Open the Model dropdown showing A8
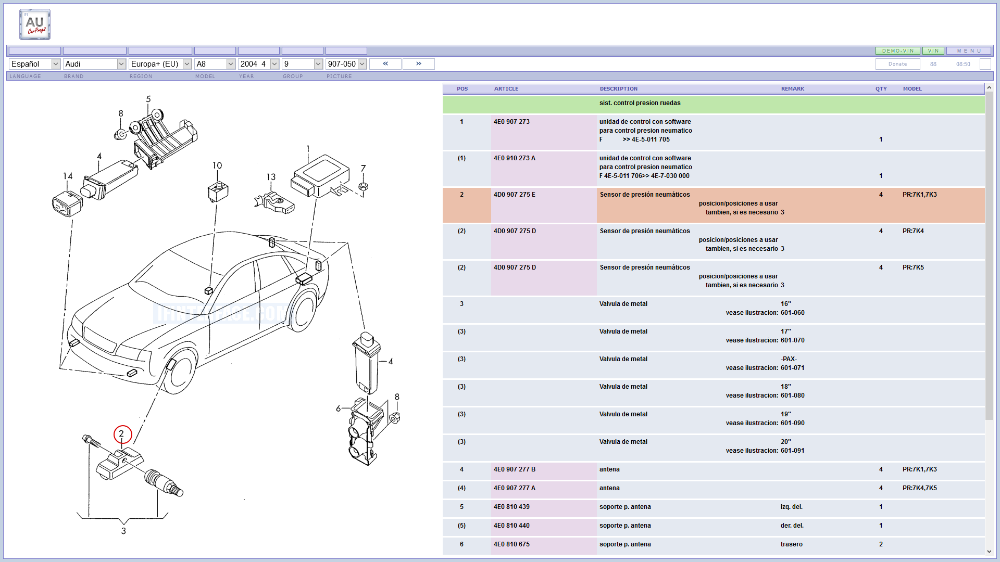The image size is (1000, 562). (x=215, y=64)
